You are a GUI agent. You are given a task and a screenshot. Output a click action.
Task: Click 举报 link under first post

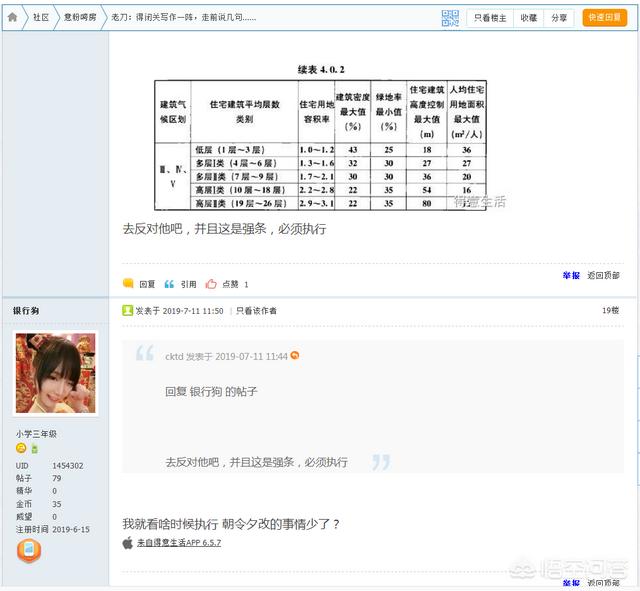[570, 275]
